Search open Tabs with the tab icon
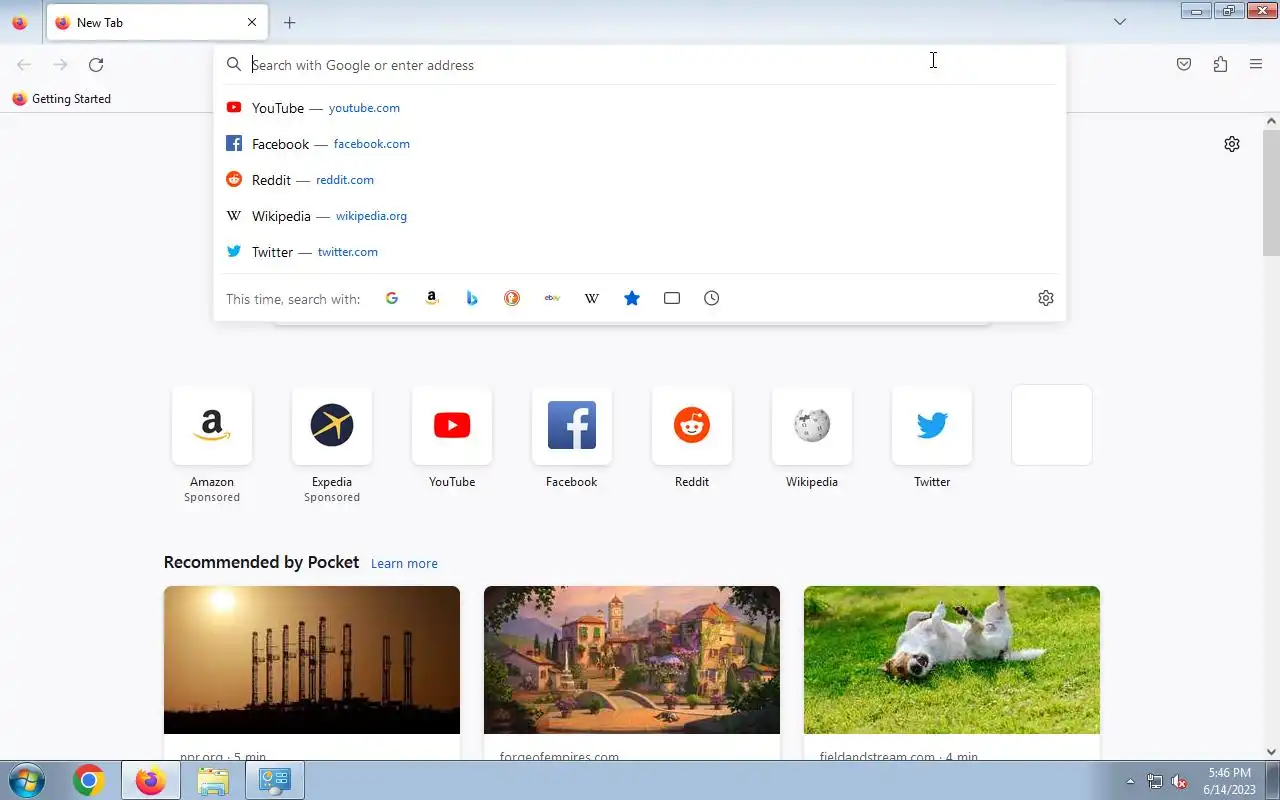The width and height of the screenshot is (1280, 800). pos(672,298)
